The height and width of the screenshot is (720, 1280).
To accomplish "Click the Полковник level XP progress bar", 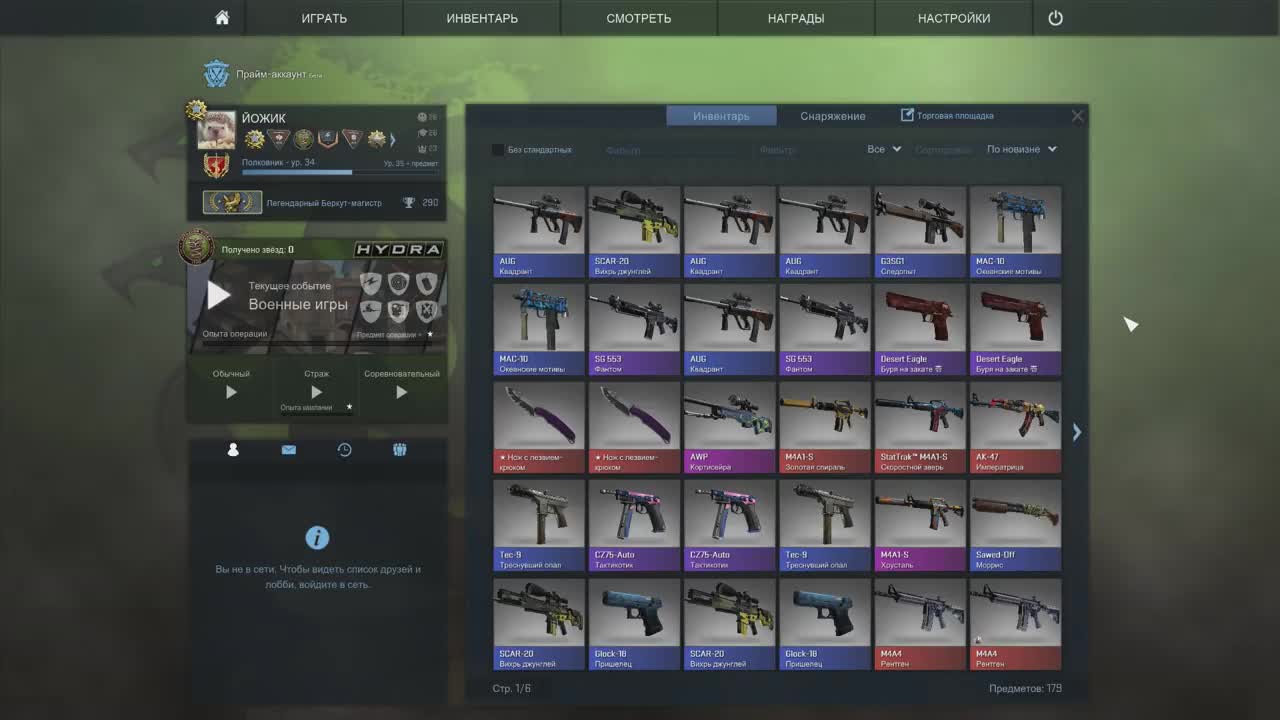I will 340,172.
